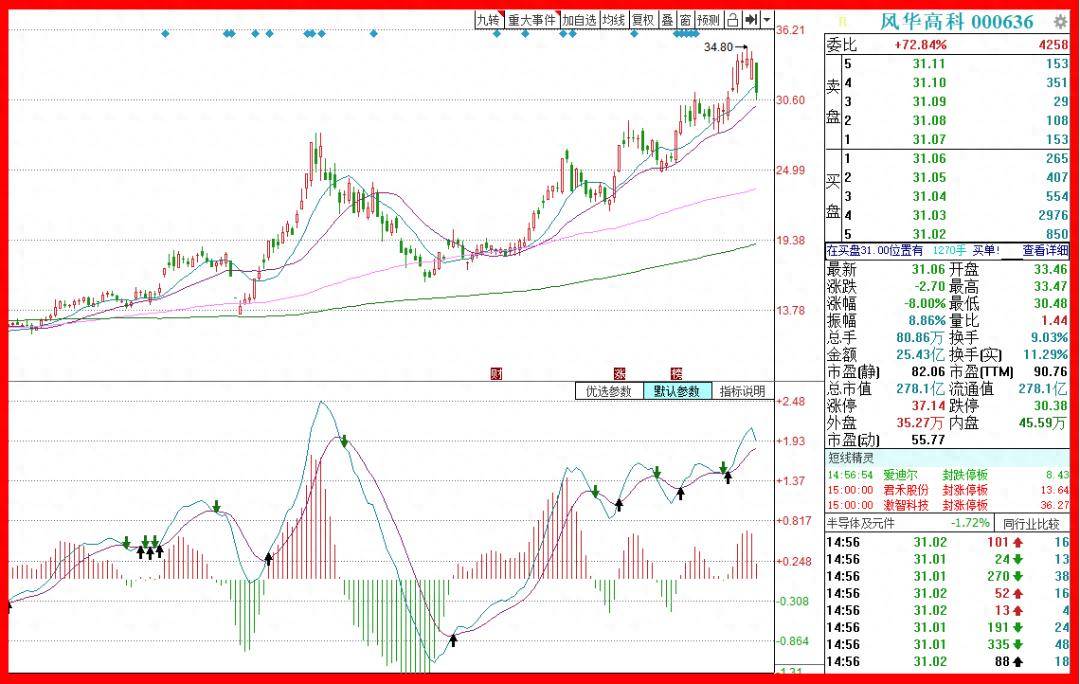
Task: Open settings gear next to 风华高科
Action: pos(1060,22)
